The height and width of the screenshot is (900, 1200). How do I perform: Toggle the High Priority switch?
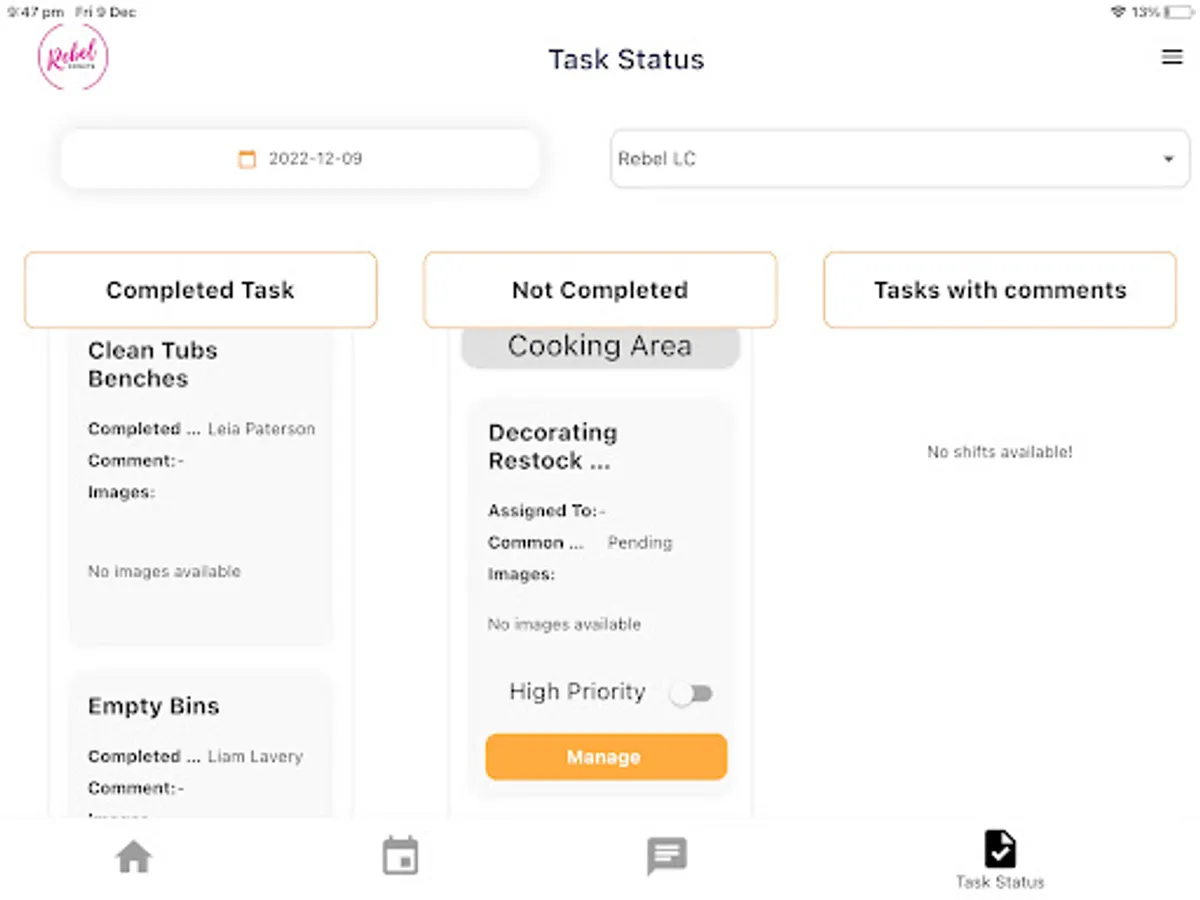click(x=692, y=693)
